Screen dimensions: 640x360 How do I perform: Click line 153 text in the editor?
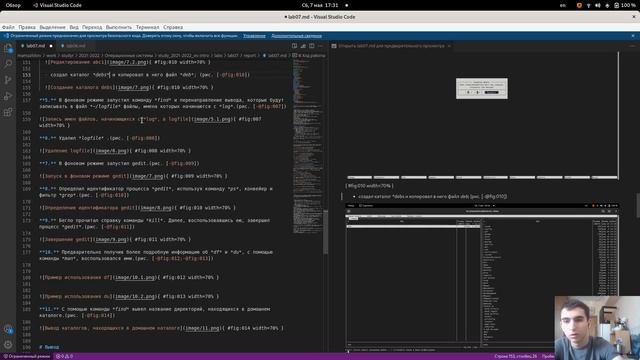pyautogui.click(x=150, y=75)
